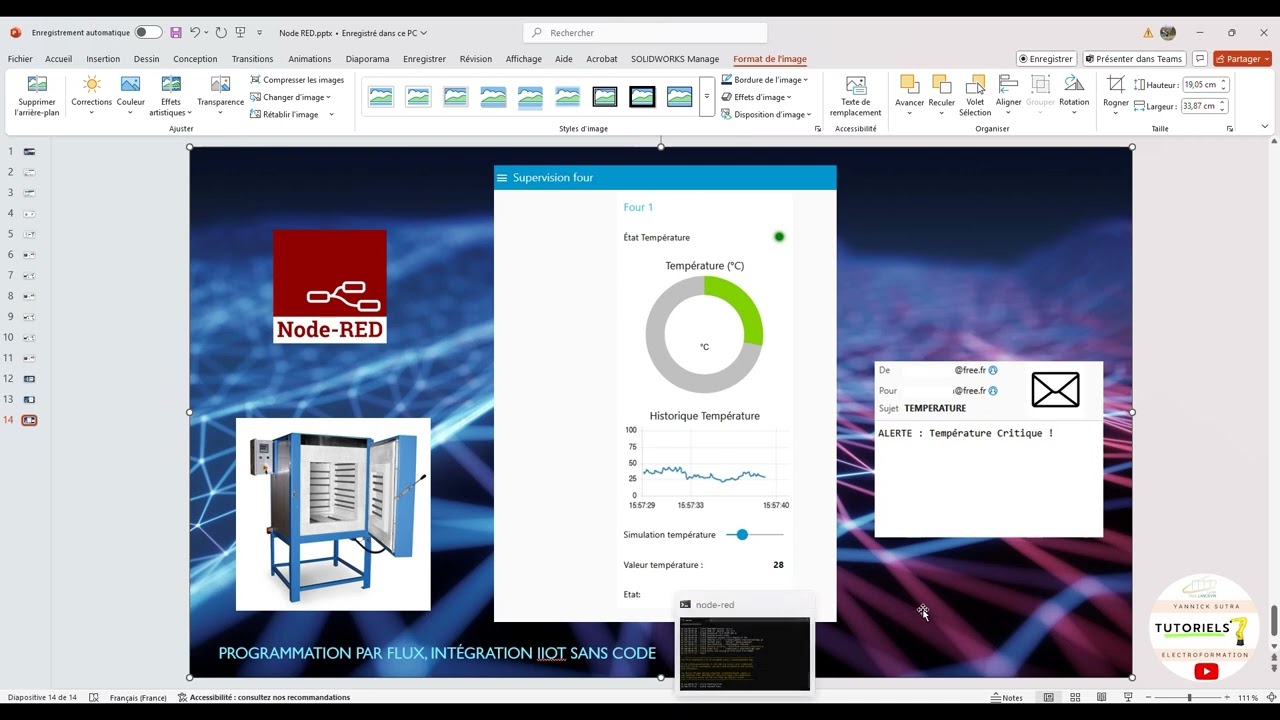1280x720 pixels.
Task: Select slide 12 thumbnail
Action: [x=29, y=379]
